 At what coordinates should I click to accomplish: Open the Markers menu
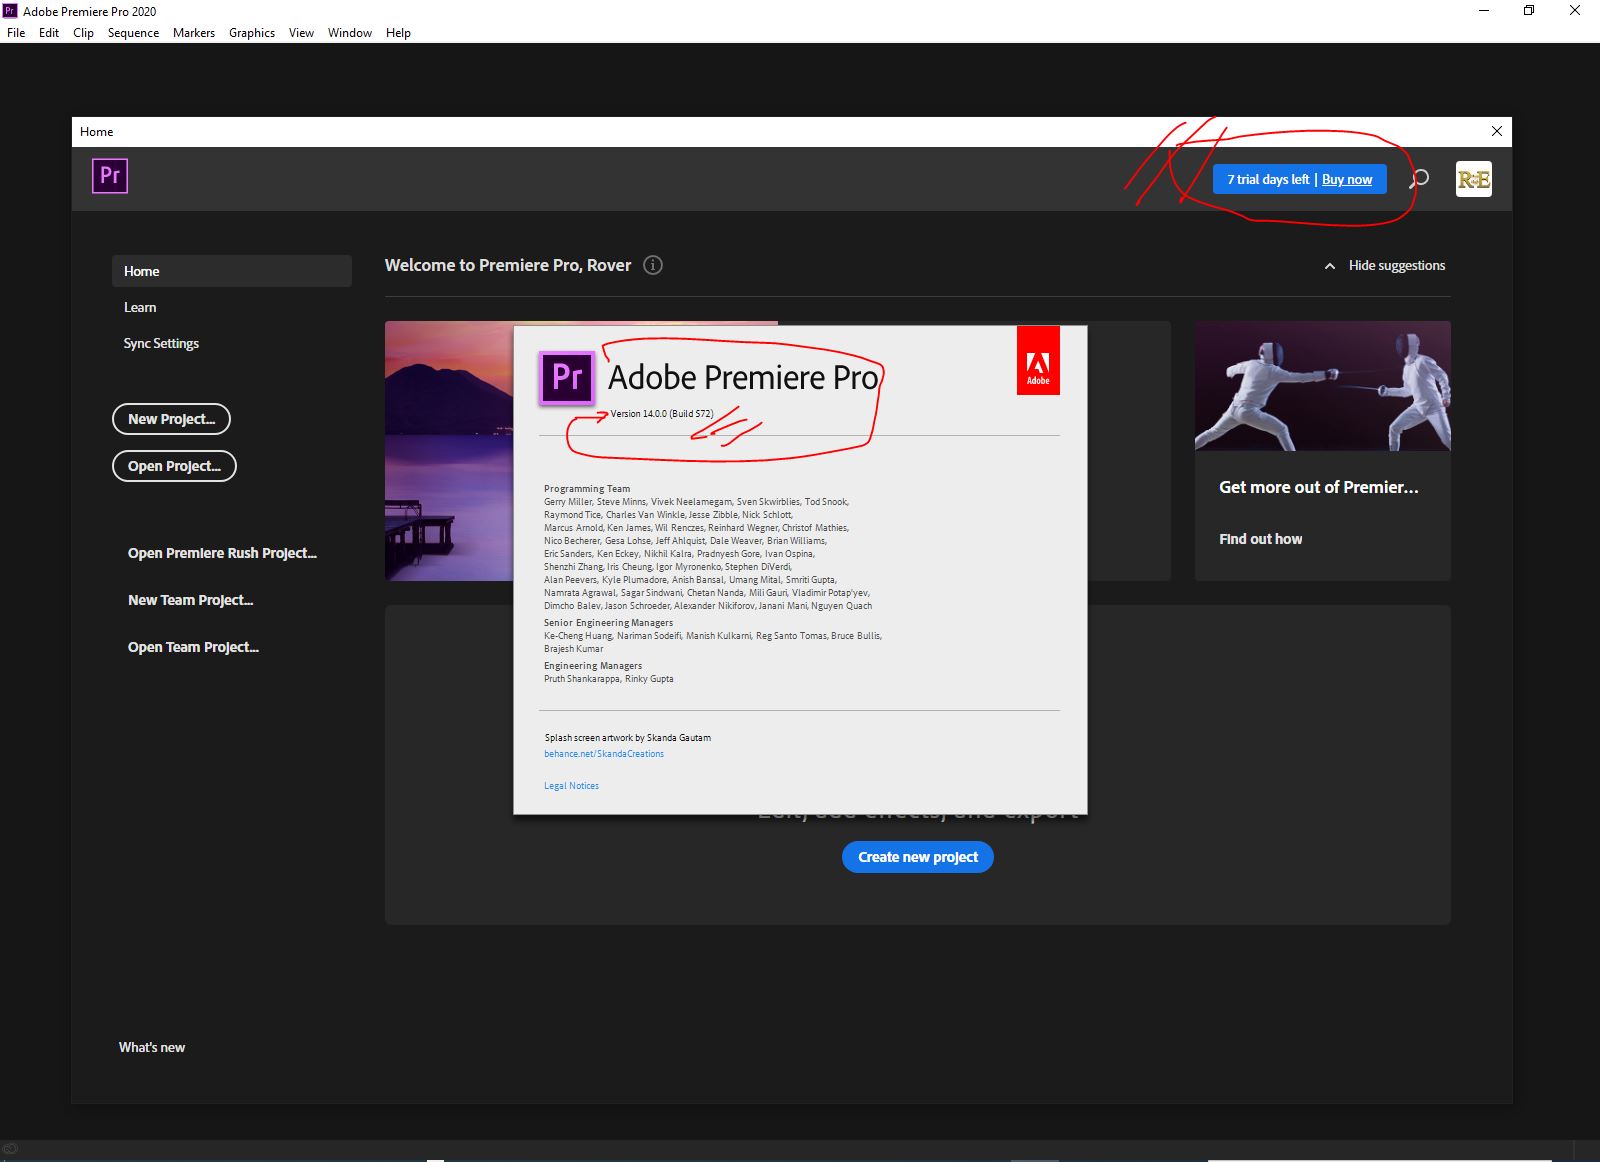(194, 33)
